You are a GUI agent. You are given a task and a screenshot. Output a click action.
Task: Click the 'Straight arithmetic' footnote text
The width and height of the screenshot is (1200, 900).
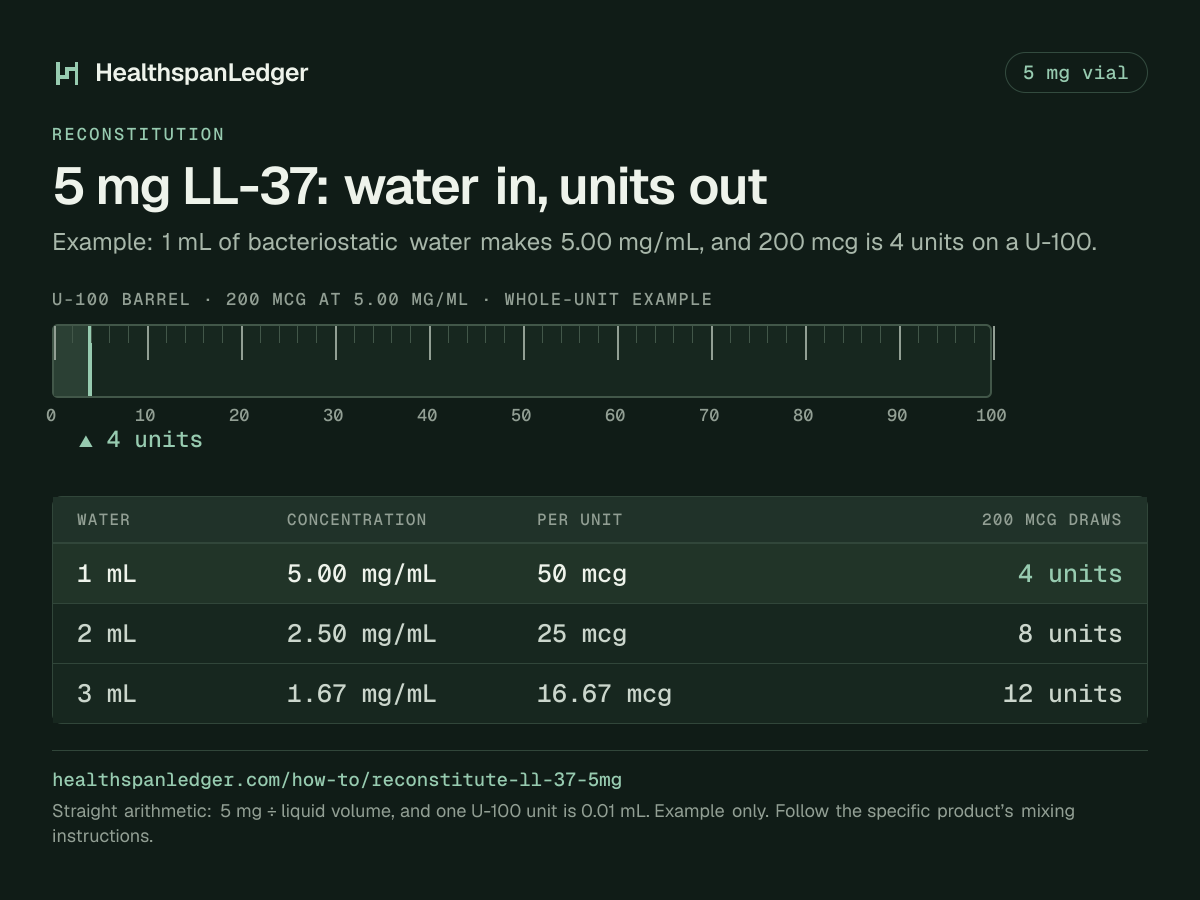tap(563, 823)
